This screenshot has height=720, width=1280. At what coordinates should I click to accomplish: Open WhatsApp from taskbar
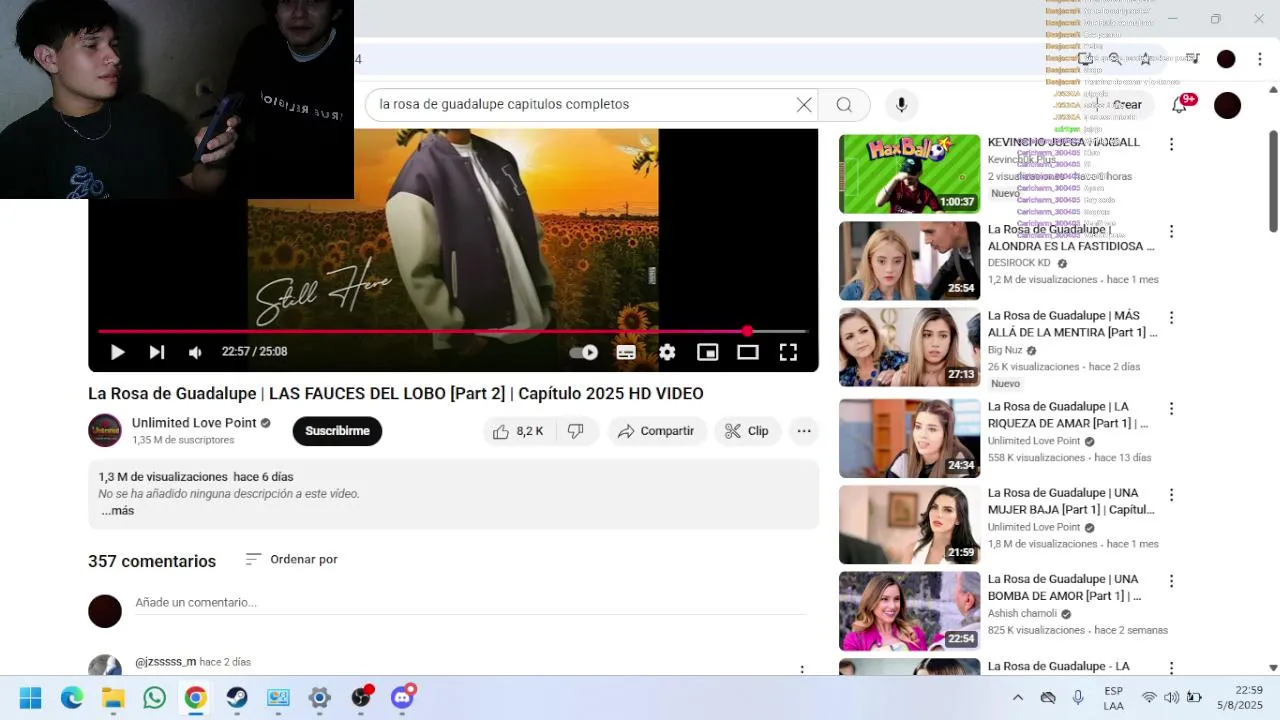[x=154, y=698]
